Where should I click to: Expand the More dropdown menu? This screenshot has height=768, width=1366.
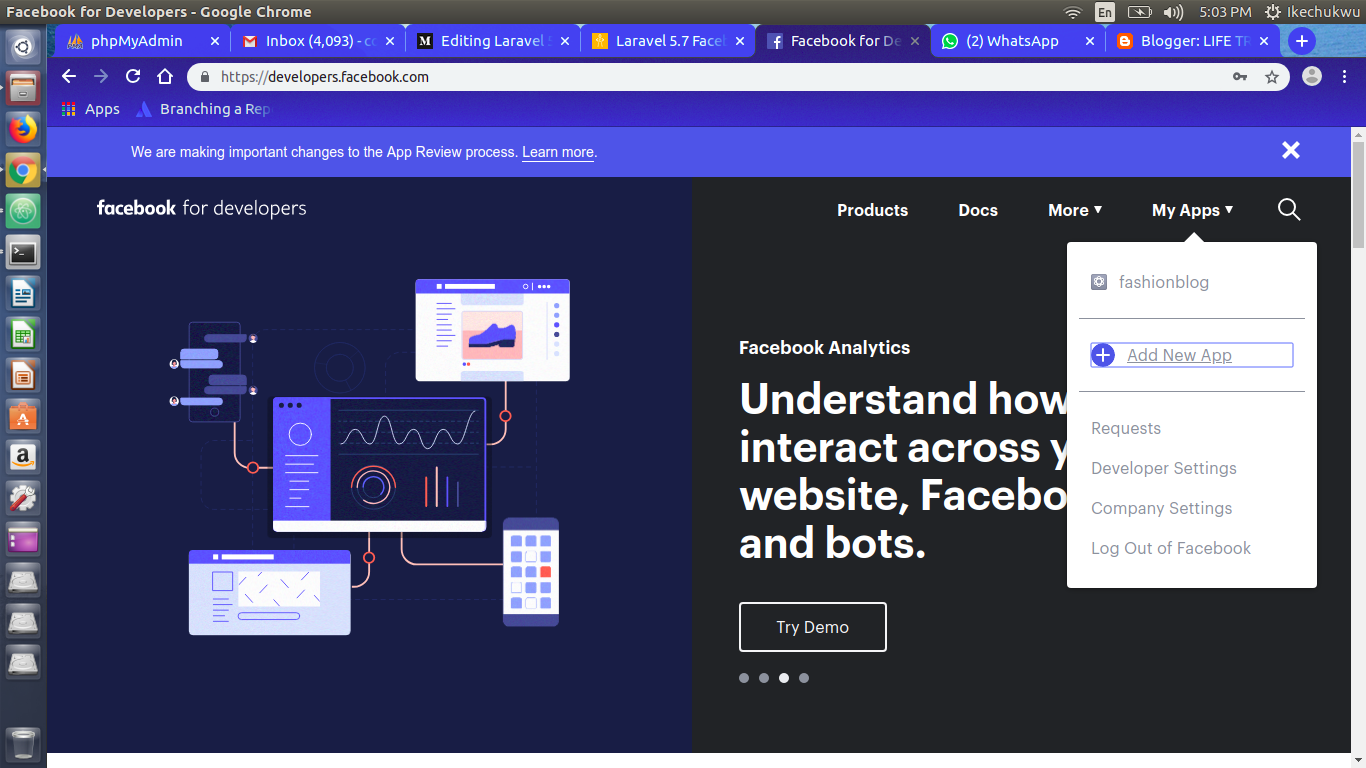coord(1075,210)
